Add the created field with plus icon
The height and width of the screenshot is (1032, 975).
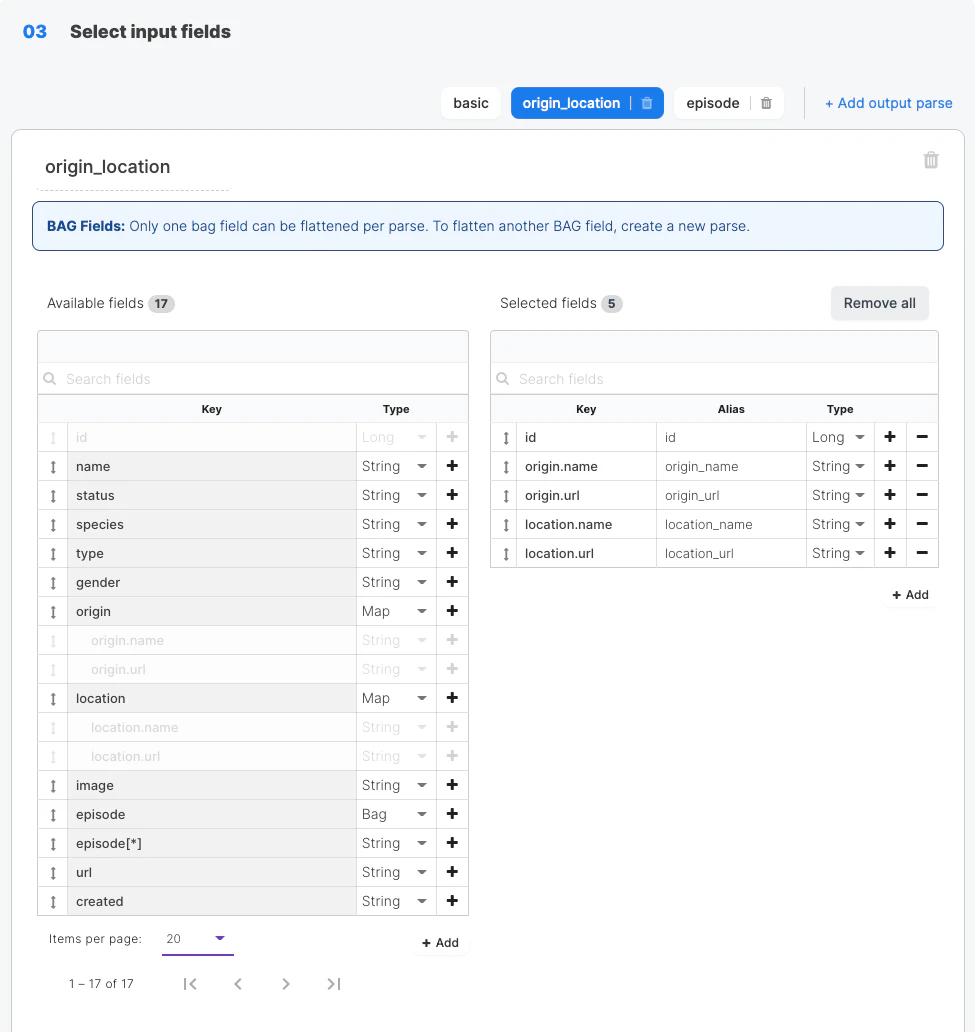tap(452, 900)
